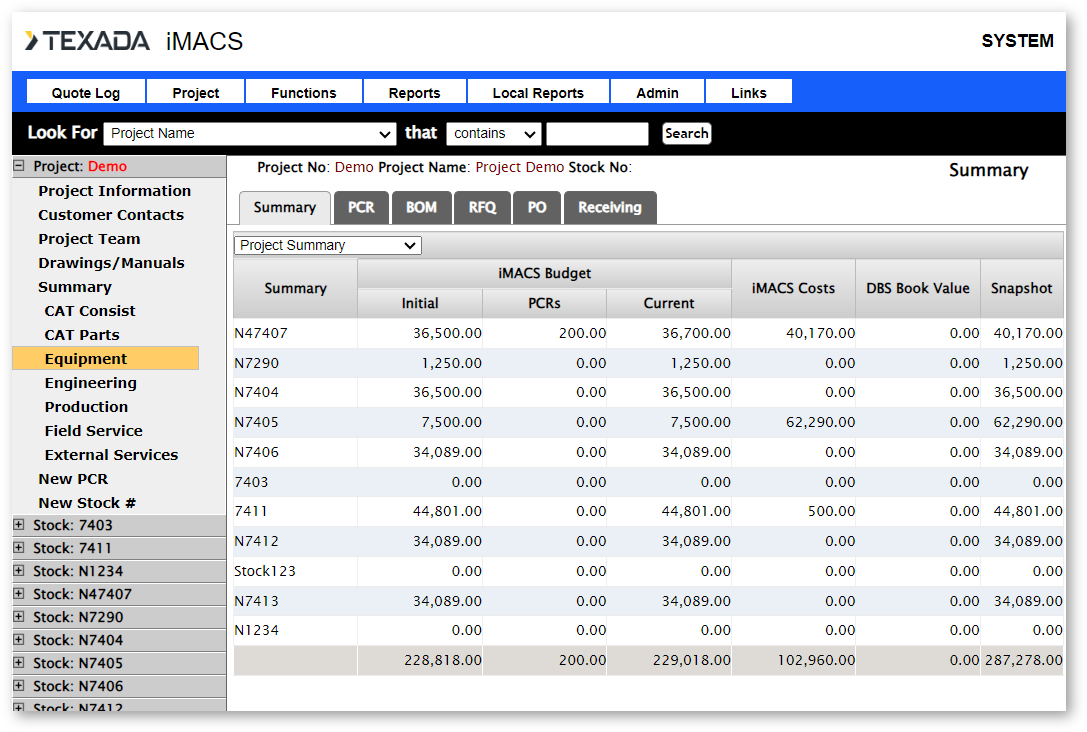Open Production in the sidebar
The width and height of the screenshot is (1087, 732).
87,407
